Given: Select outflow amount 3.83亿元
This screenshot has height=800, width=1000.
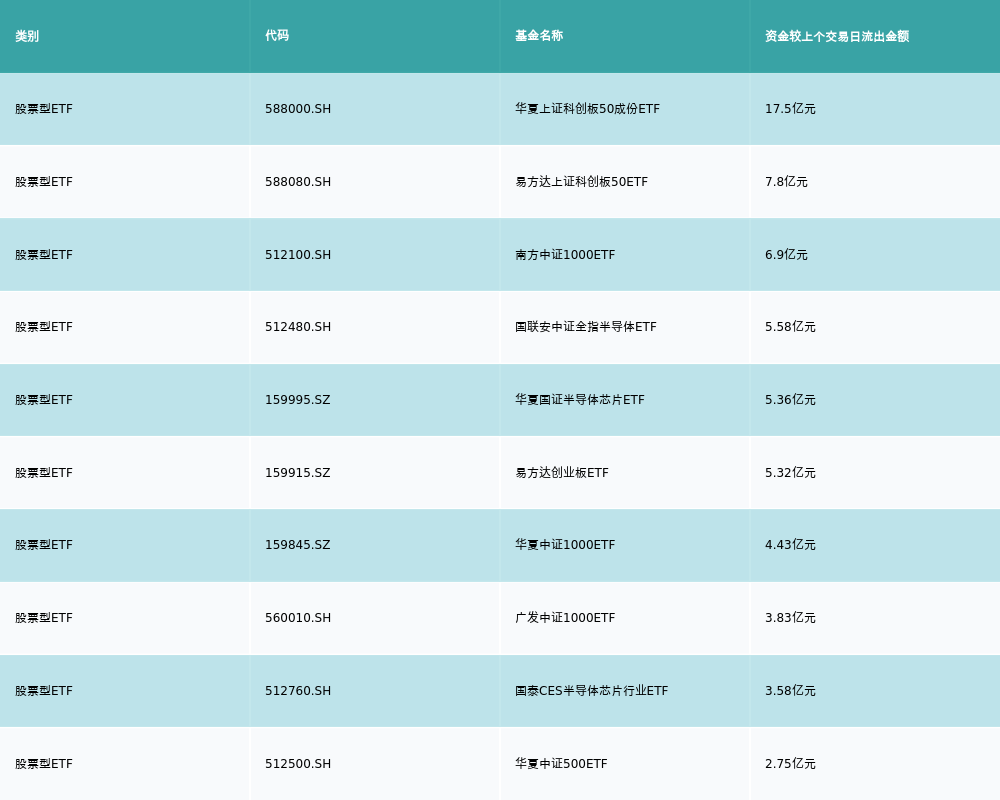Looking at the screenshot, I should [x=790, y=618].
